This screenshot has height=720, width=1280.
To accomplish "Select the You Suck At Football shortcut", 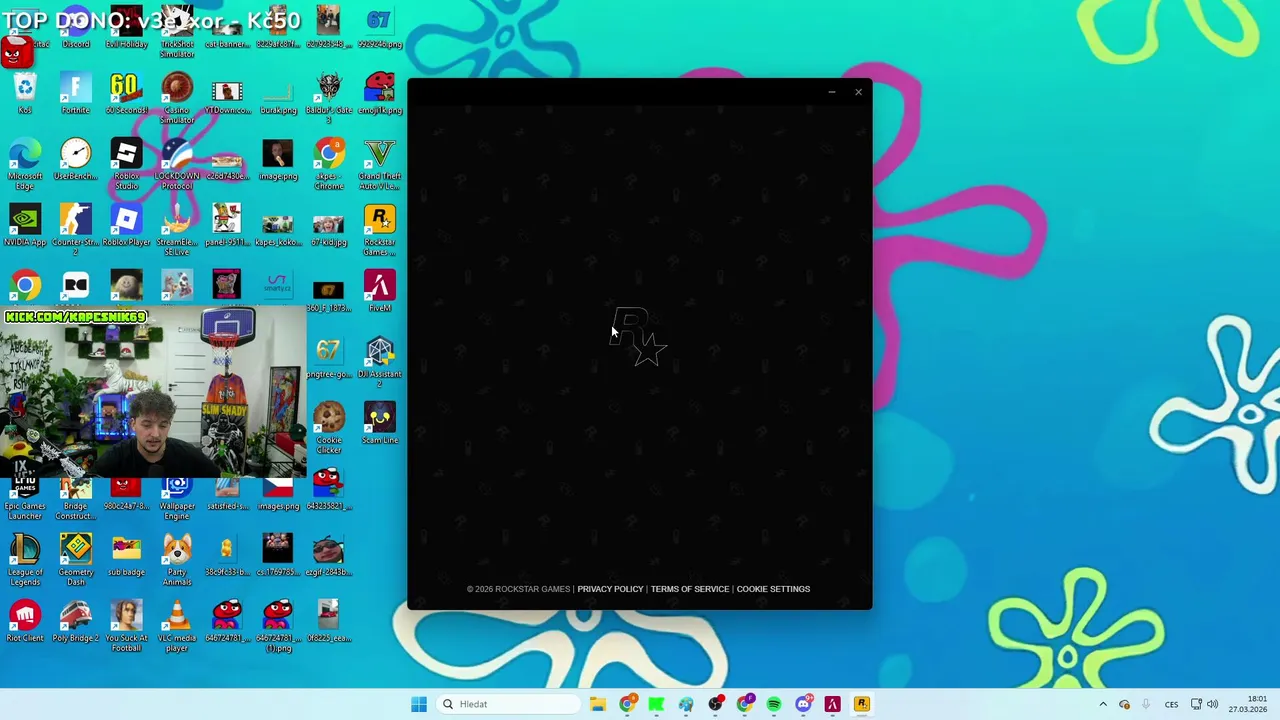I will (x=126, y=626).
